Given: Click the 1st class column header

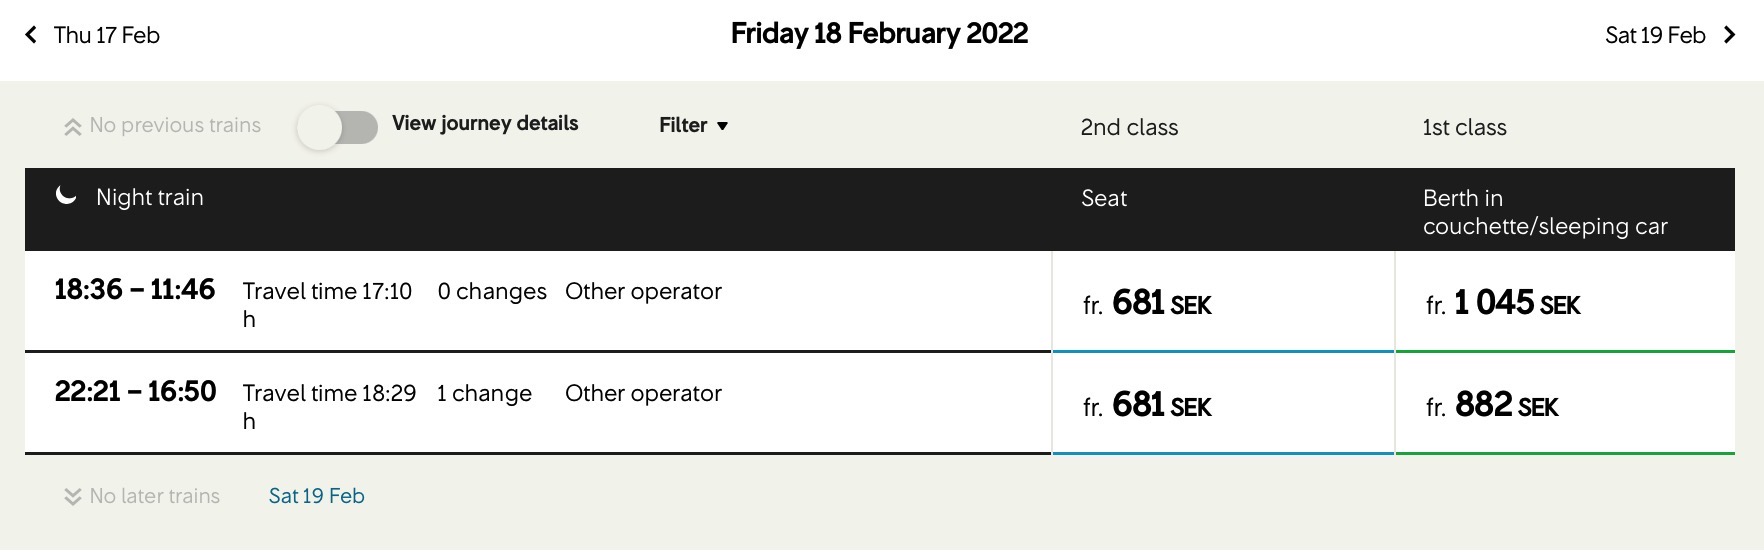Looking at the screenshot, I should [1464, 127].
